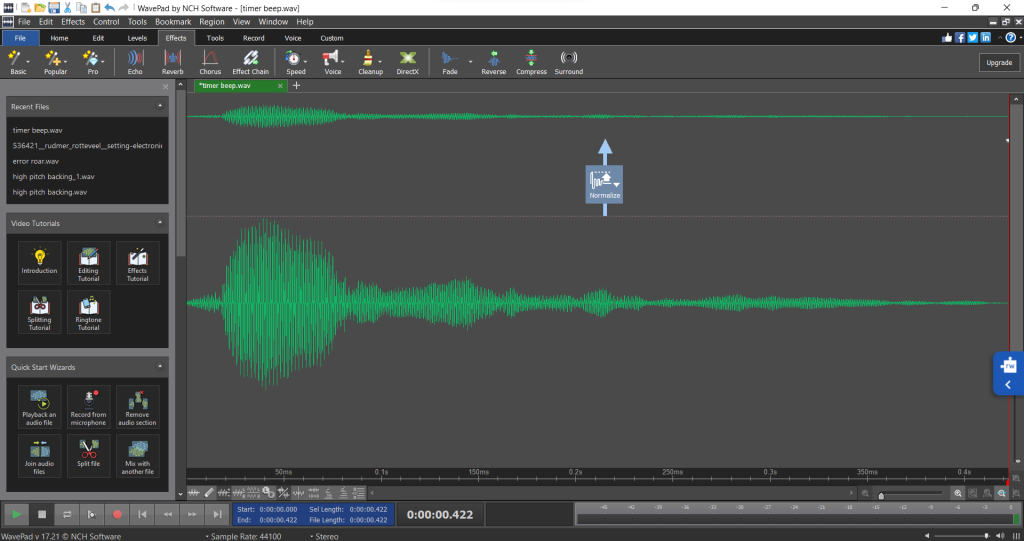This screenshot has width=1024, height=541.
Task: Open the Splitting Tutorial video
Action: (39, 312)
